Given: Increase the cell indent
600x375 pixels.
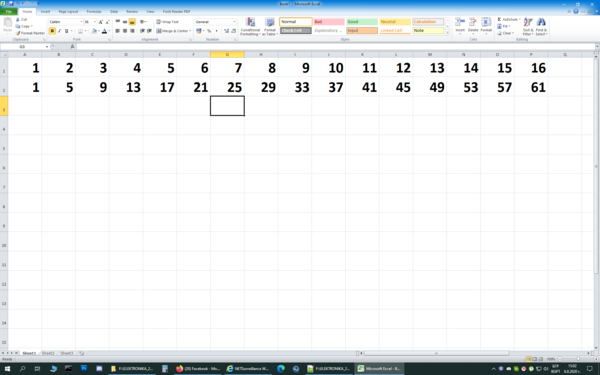Looking at the screenshot, I should 149,31.
